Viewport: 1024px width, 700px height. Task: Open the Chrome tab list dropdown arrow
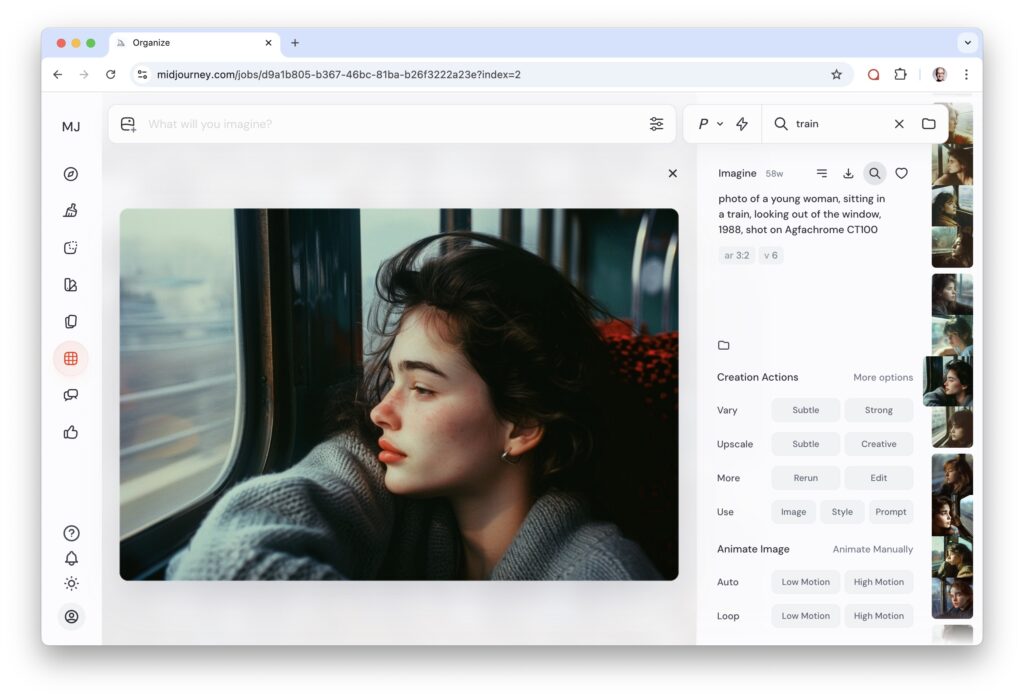[966, 43]
